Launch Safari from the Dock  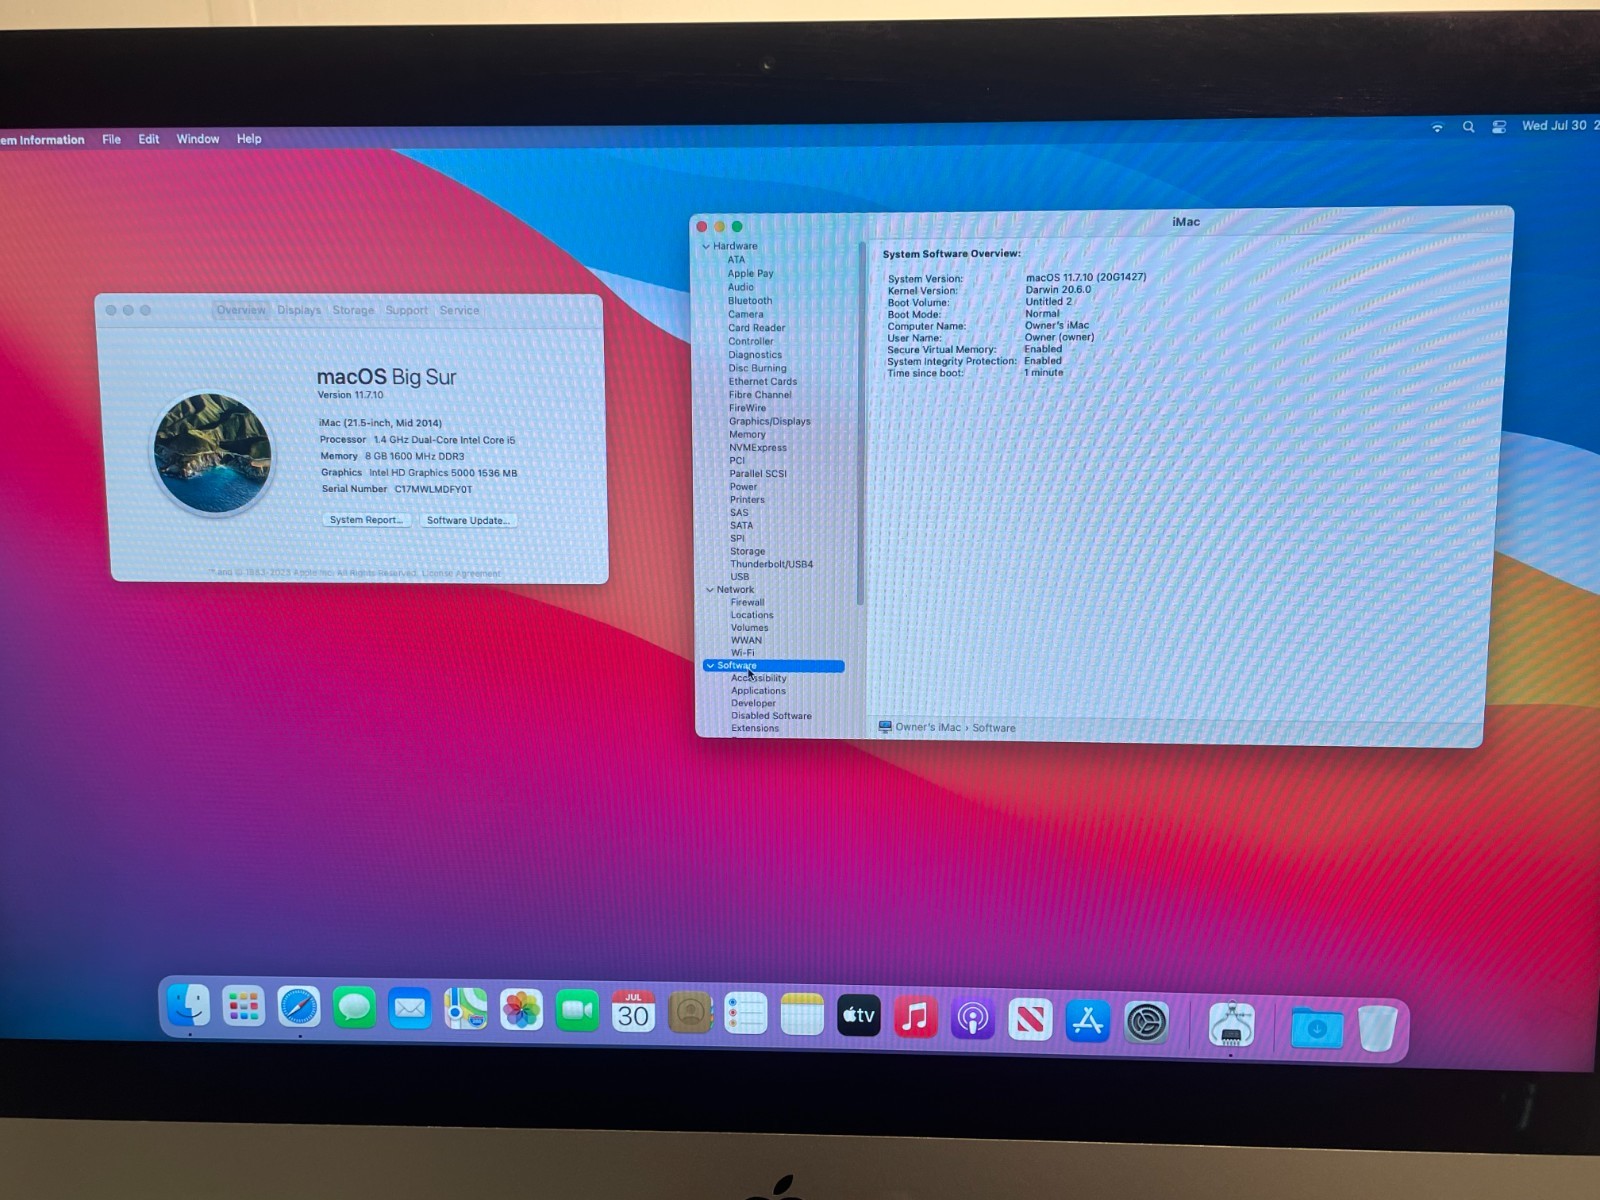[299, 1008]
